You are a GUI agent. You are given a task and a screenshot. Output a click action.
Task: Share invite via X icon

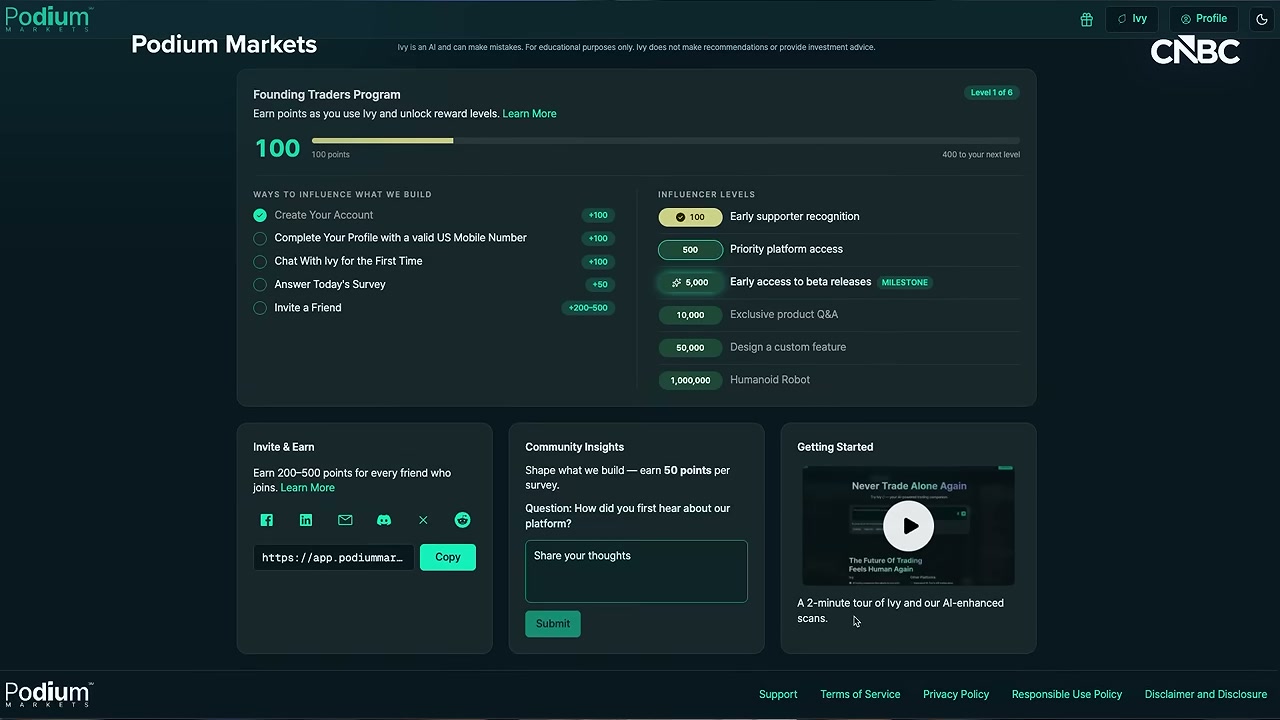(423, 520)
